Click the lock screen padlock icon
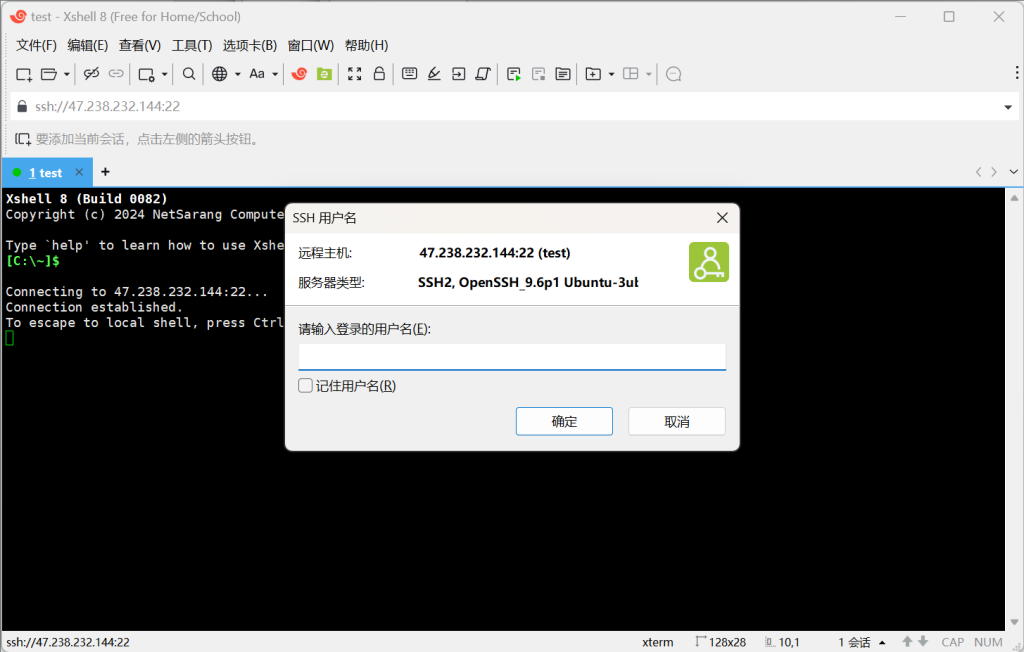 click(x=379, y=74)
